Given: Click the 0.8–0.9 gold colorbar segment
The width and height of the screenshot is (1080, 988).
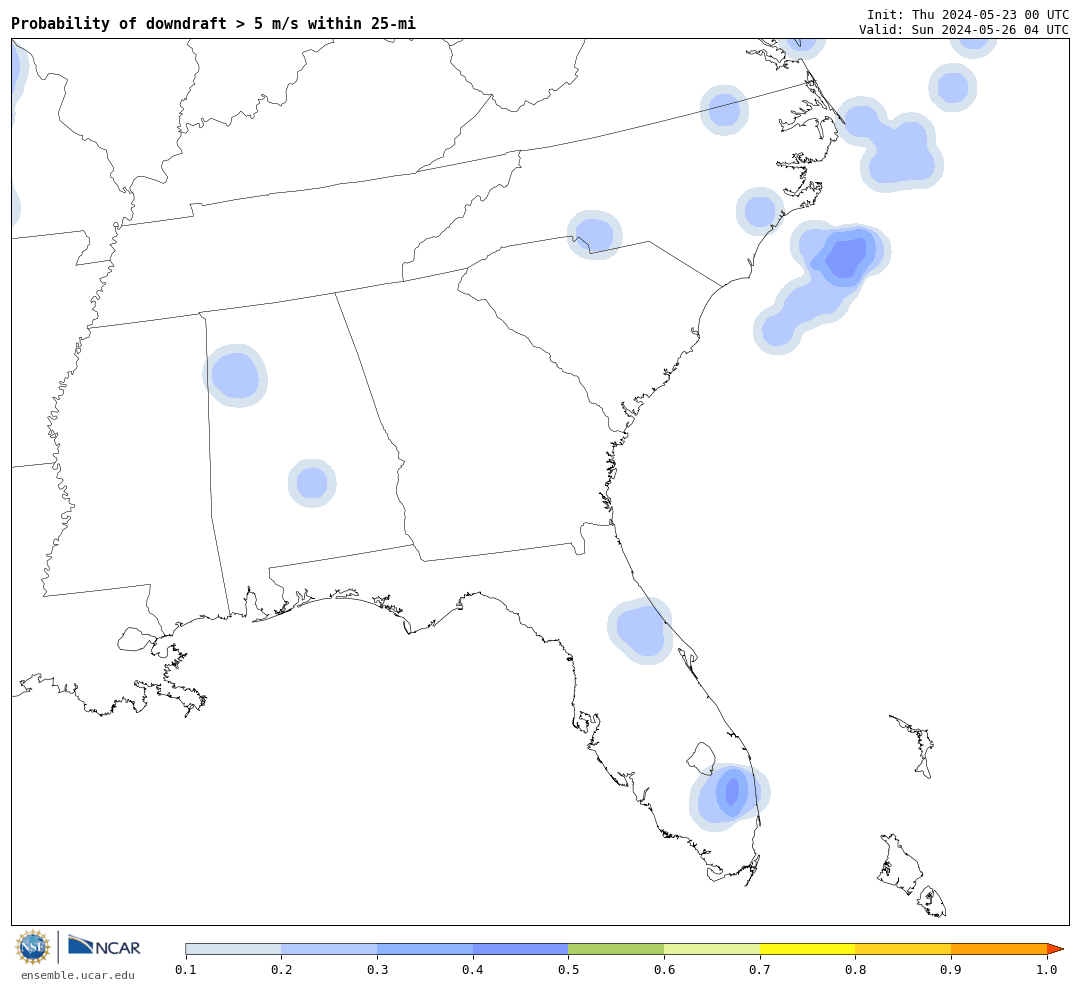Looking at the screenshot, I should click(x=903, y=949).
